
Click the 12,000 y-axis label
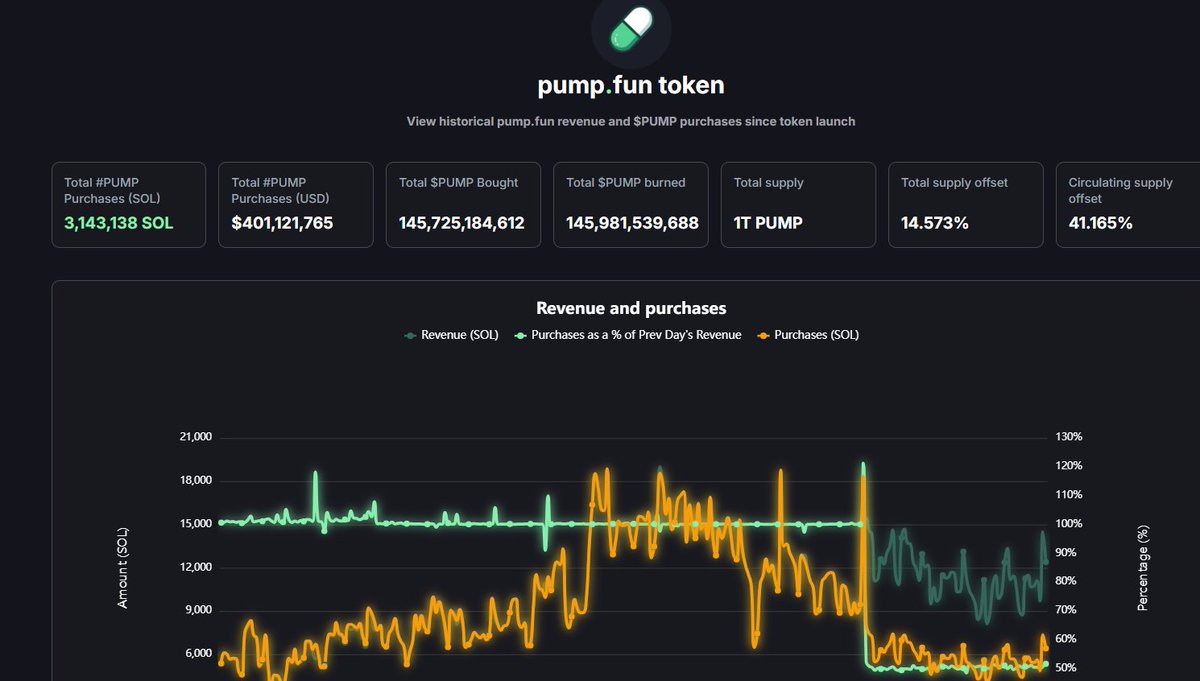pyautogui.click(x=194, y=567)
